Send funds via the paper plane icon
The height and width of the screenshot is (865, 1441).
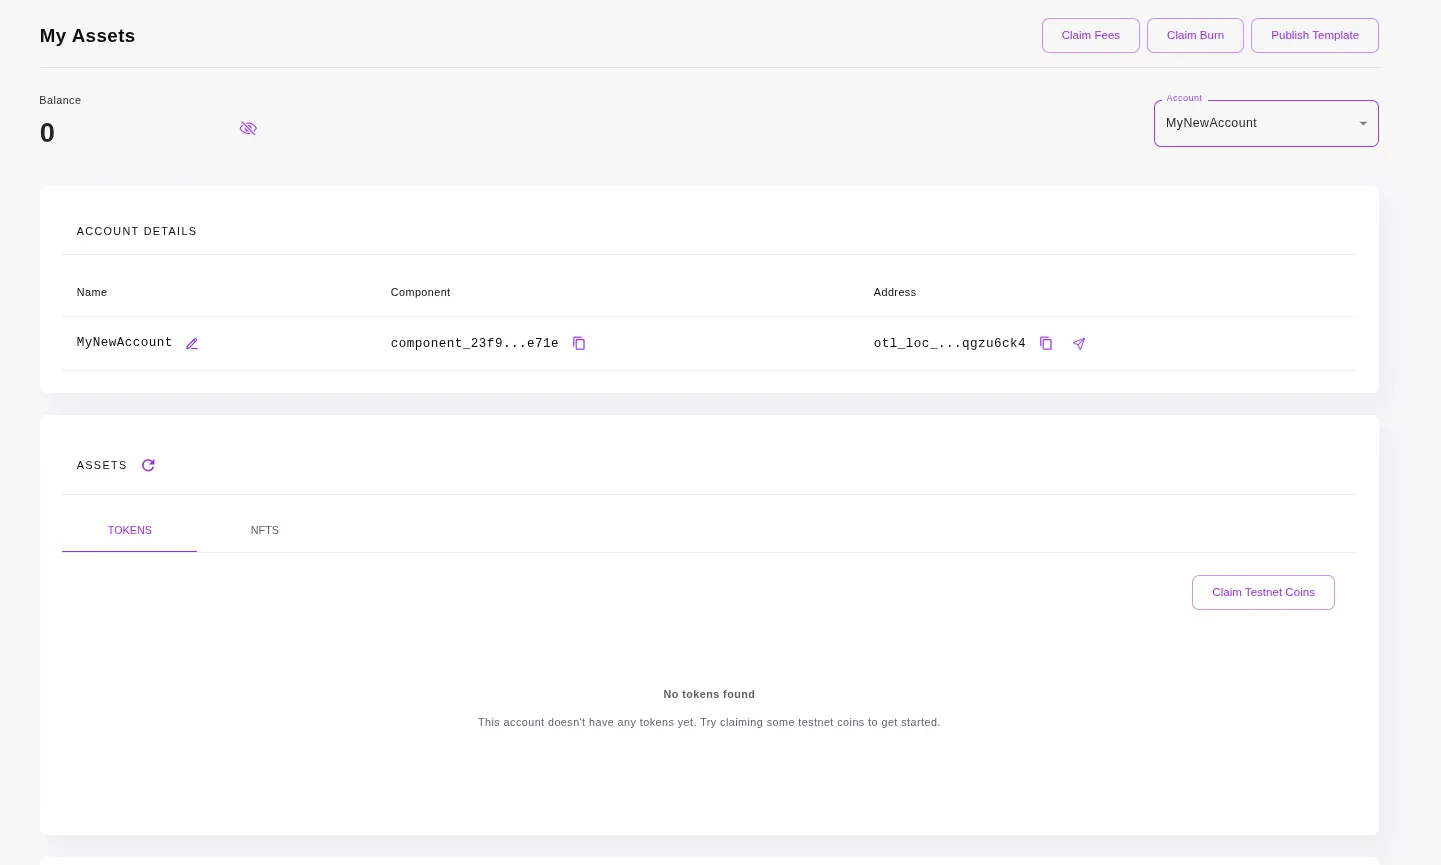coord(1079,343)
